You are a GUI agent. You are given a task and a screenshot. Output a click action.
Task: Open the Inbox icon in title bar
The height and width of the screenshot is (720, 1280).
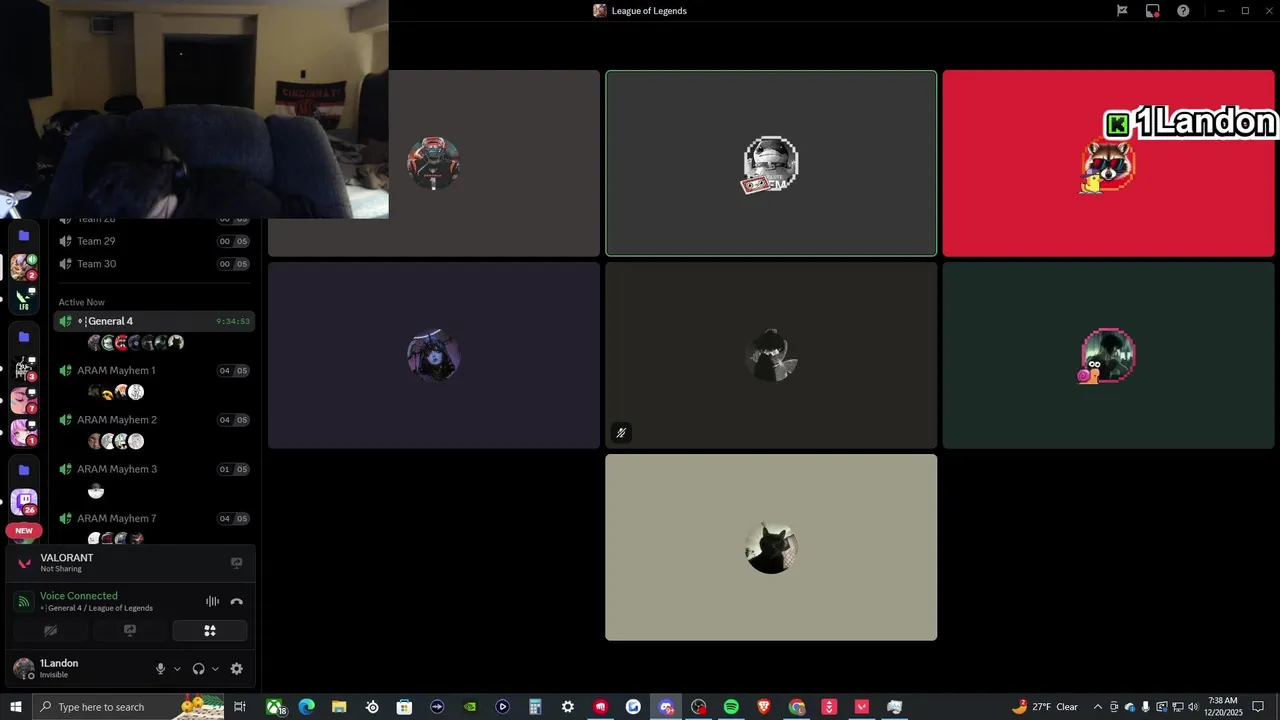click(x=1153, y=11)
